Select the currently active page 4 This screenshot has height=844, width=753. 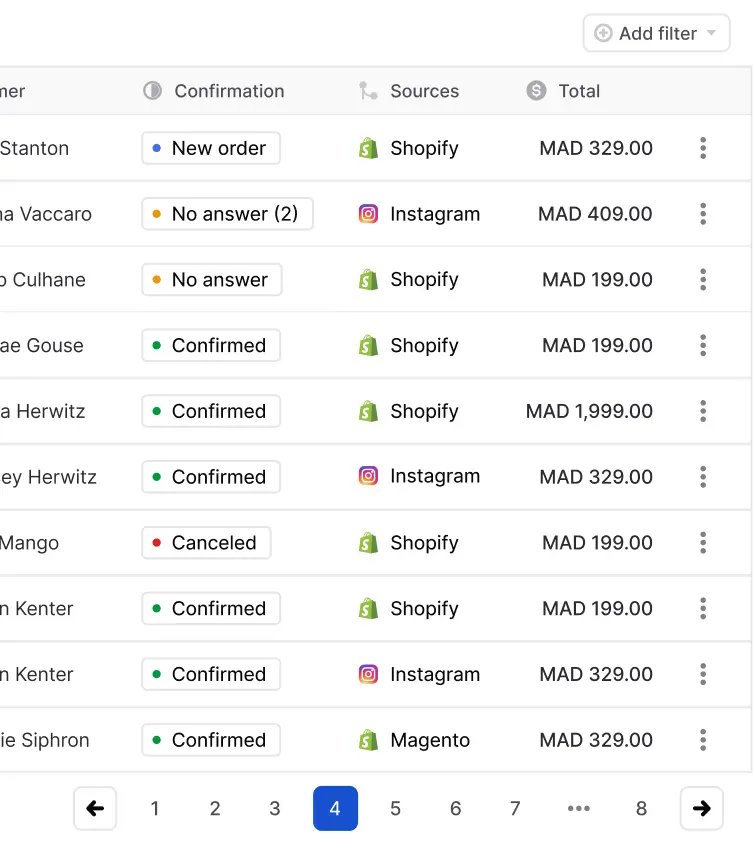(335, 808)
